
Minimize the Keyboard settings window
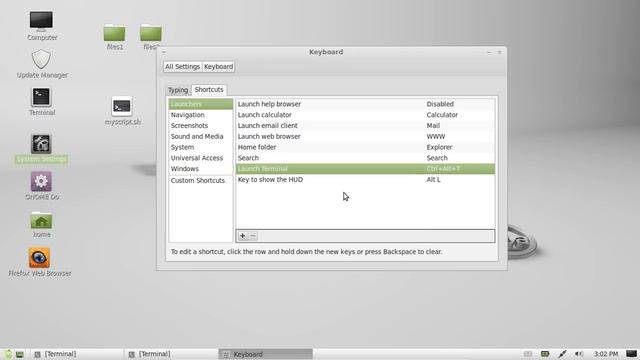tap(489, 52)
